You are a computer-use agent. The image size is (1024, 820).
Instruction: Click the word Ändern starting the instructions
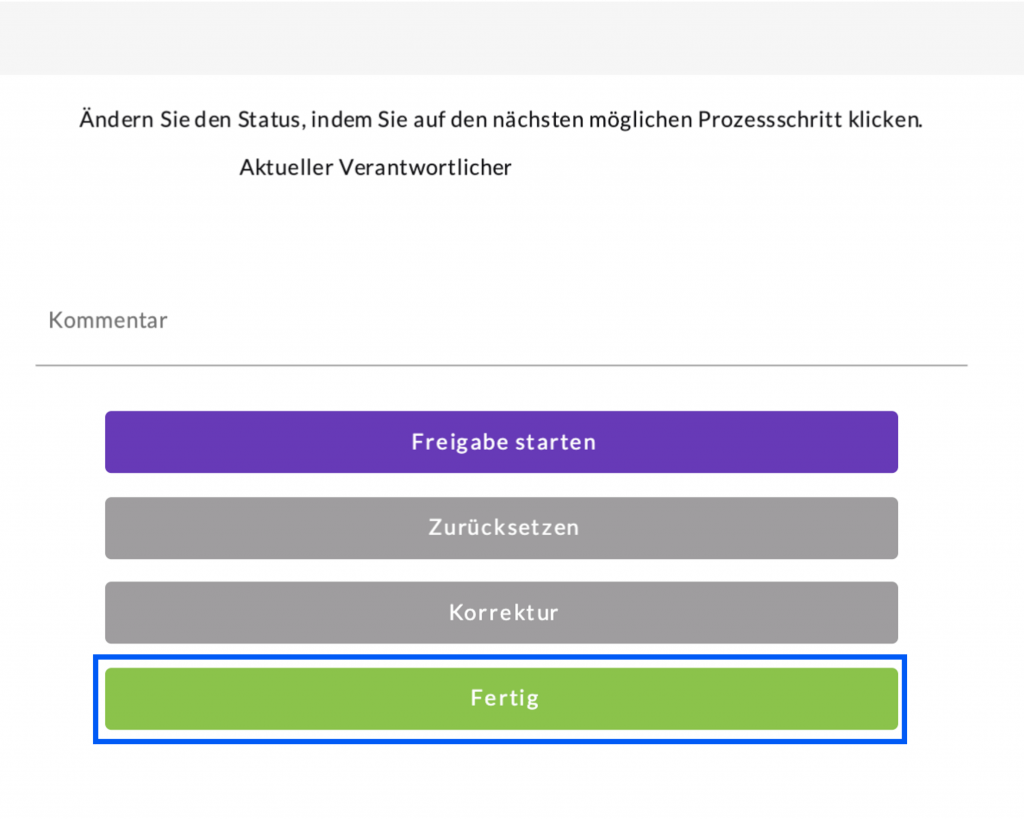pyautogui.click(x=111, y=120)
